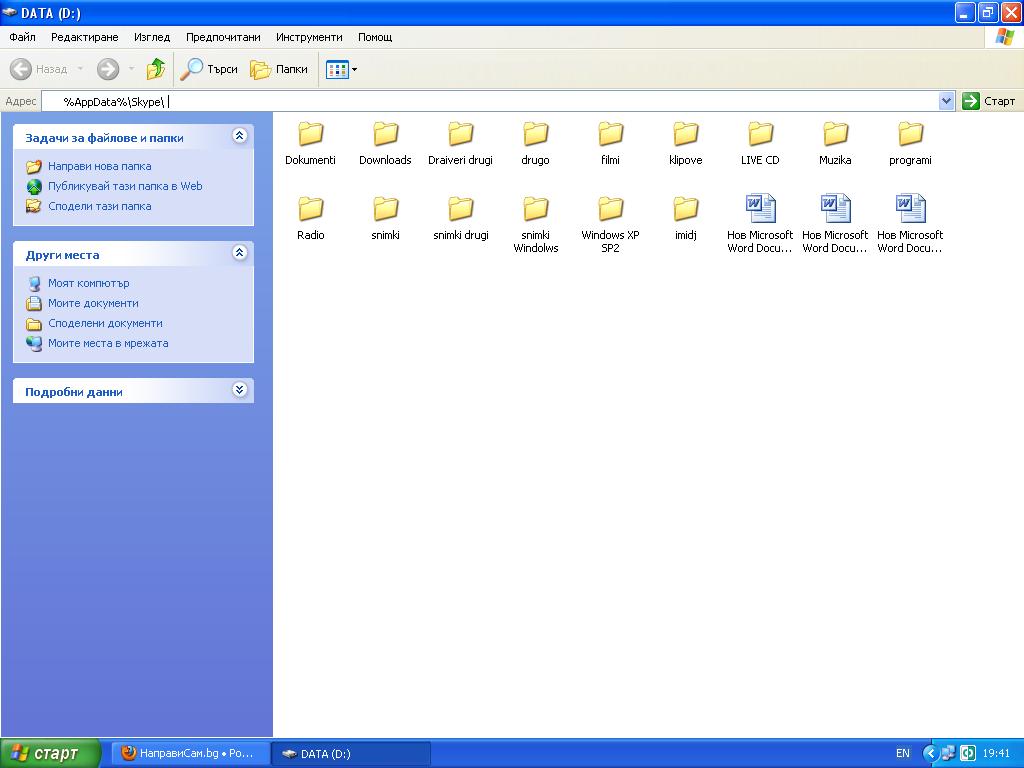Click Публикувай тази папка в Web
This screenshot has height=768, width=1024.
coord(125,186)
